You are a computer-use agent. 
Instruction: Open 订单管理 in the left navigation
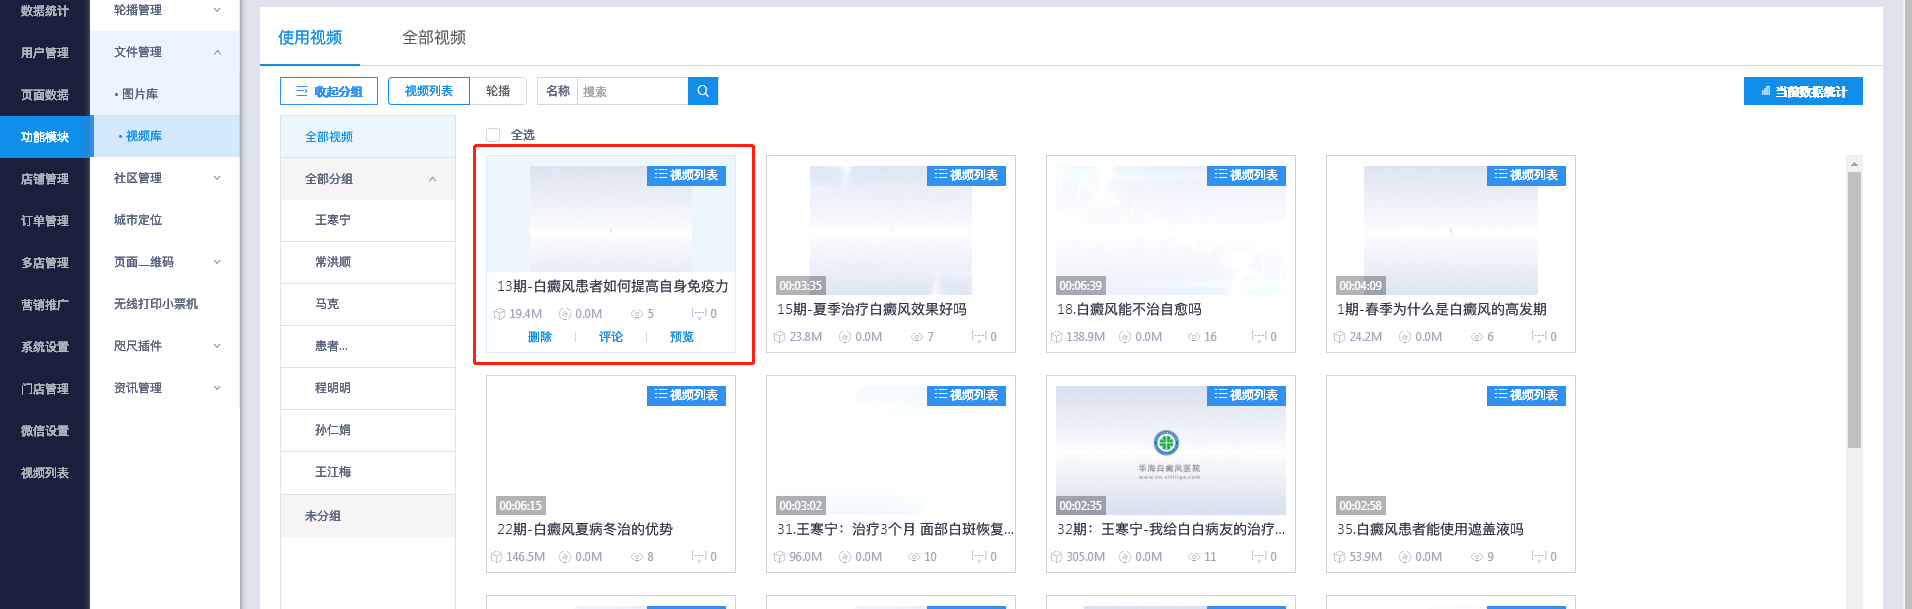coord(45,221)
